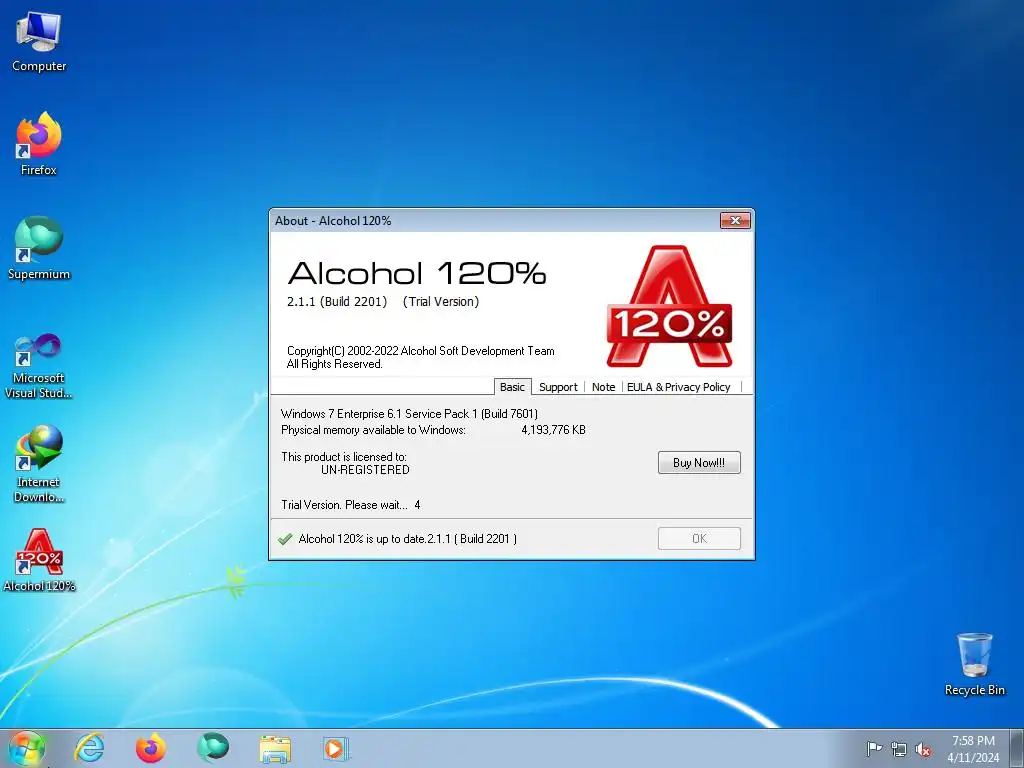The height and width of the screenshot is (768, 1024).
Task: Click the Show Desktop strip beside the clock
Action: tap(1017, 749)
